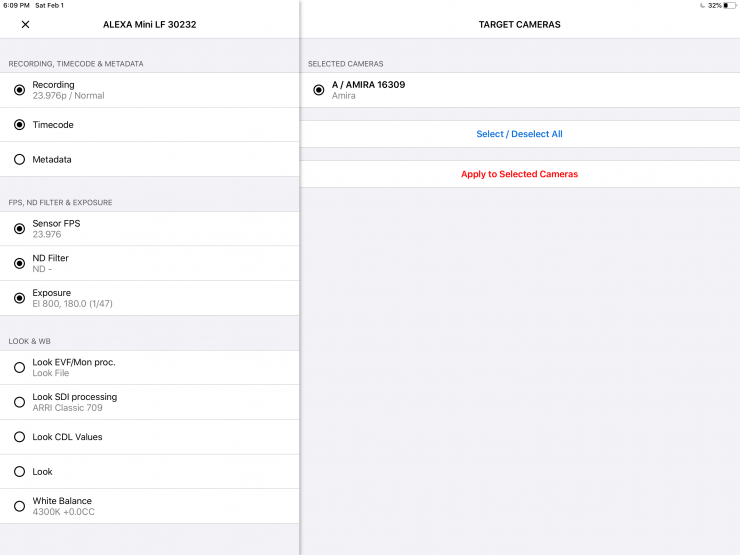Deselect the ND Filter option
This screenshot has width=740, height=555.
(x=19, y=263)
